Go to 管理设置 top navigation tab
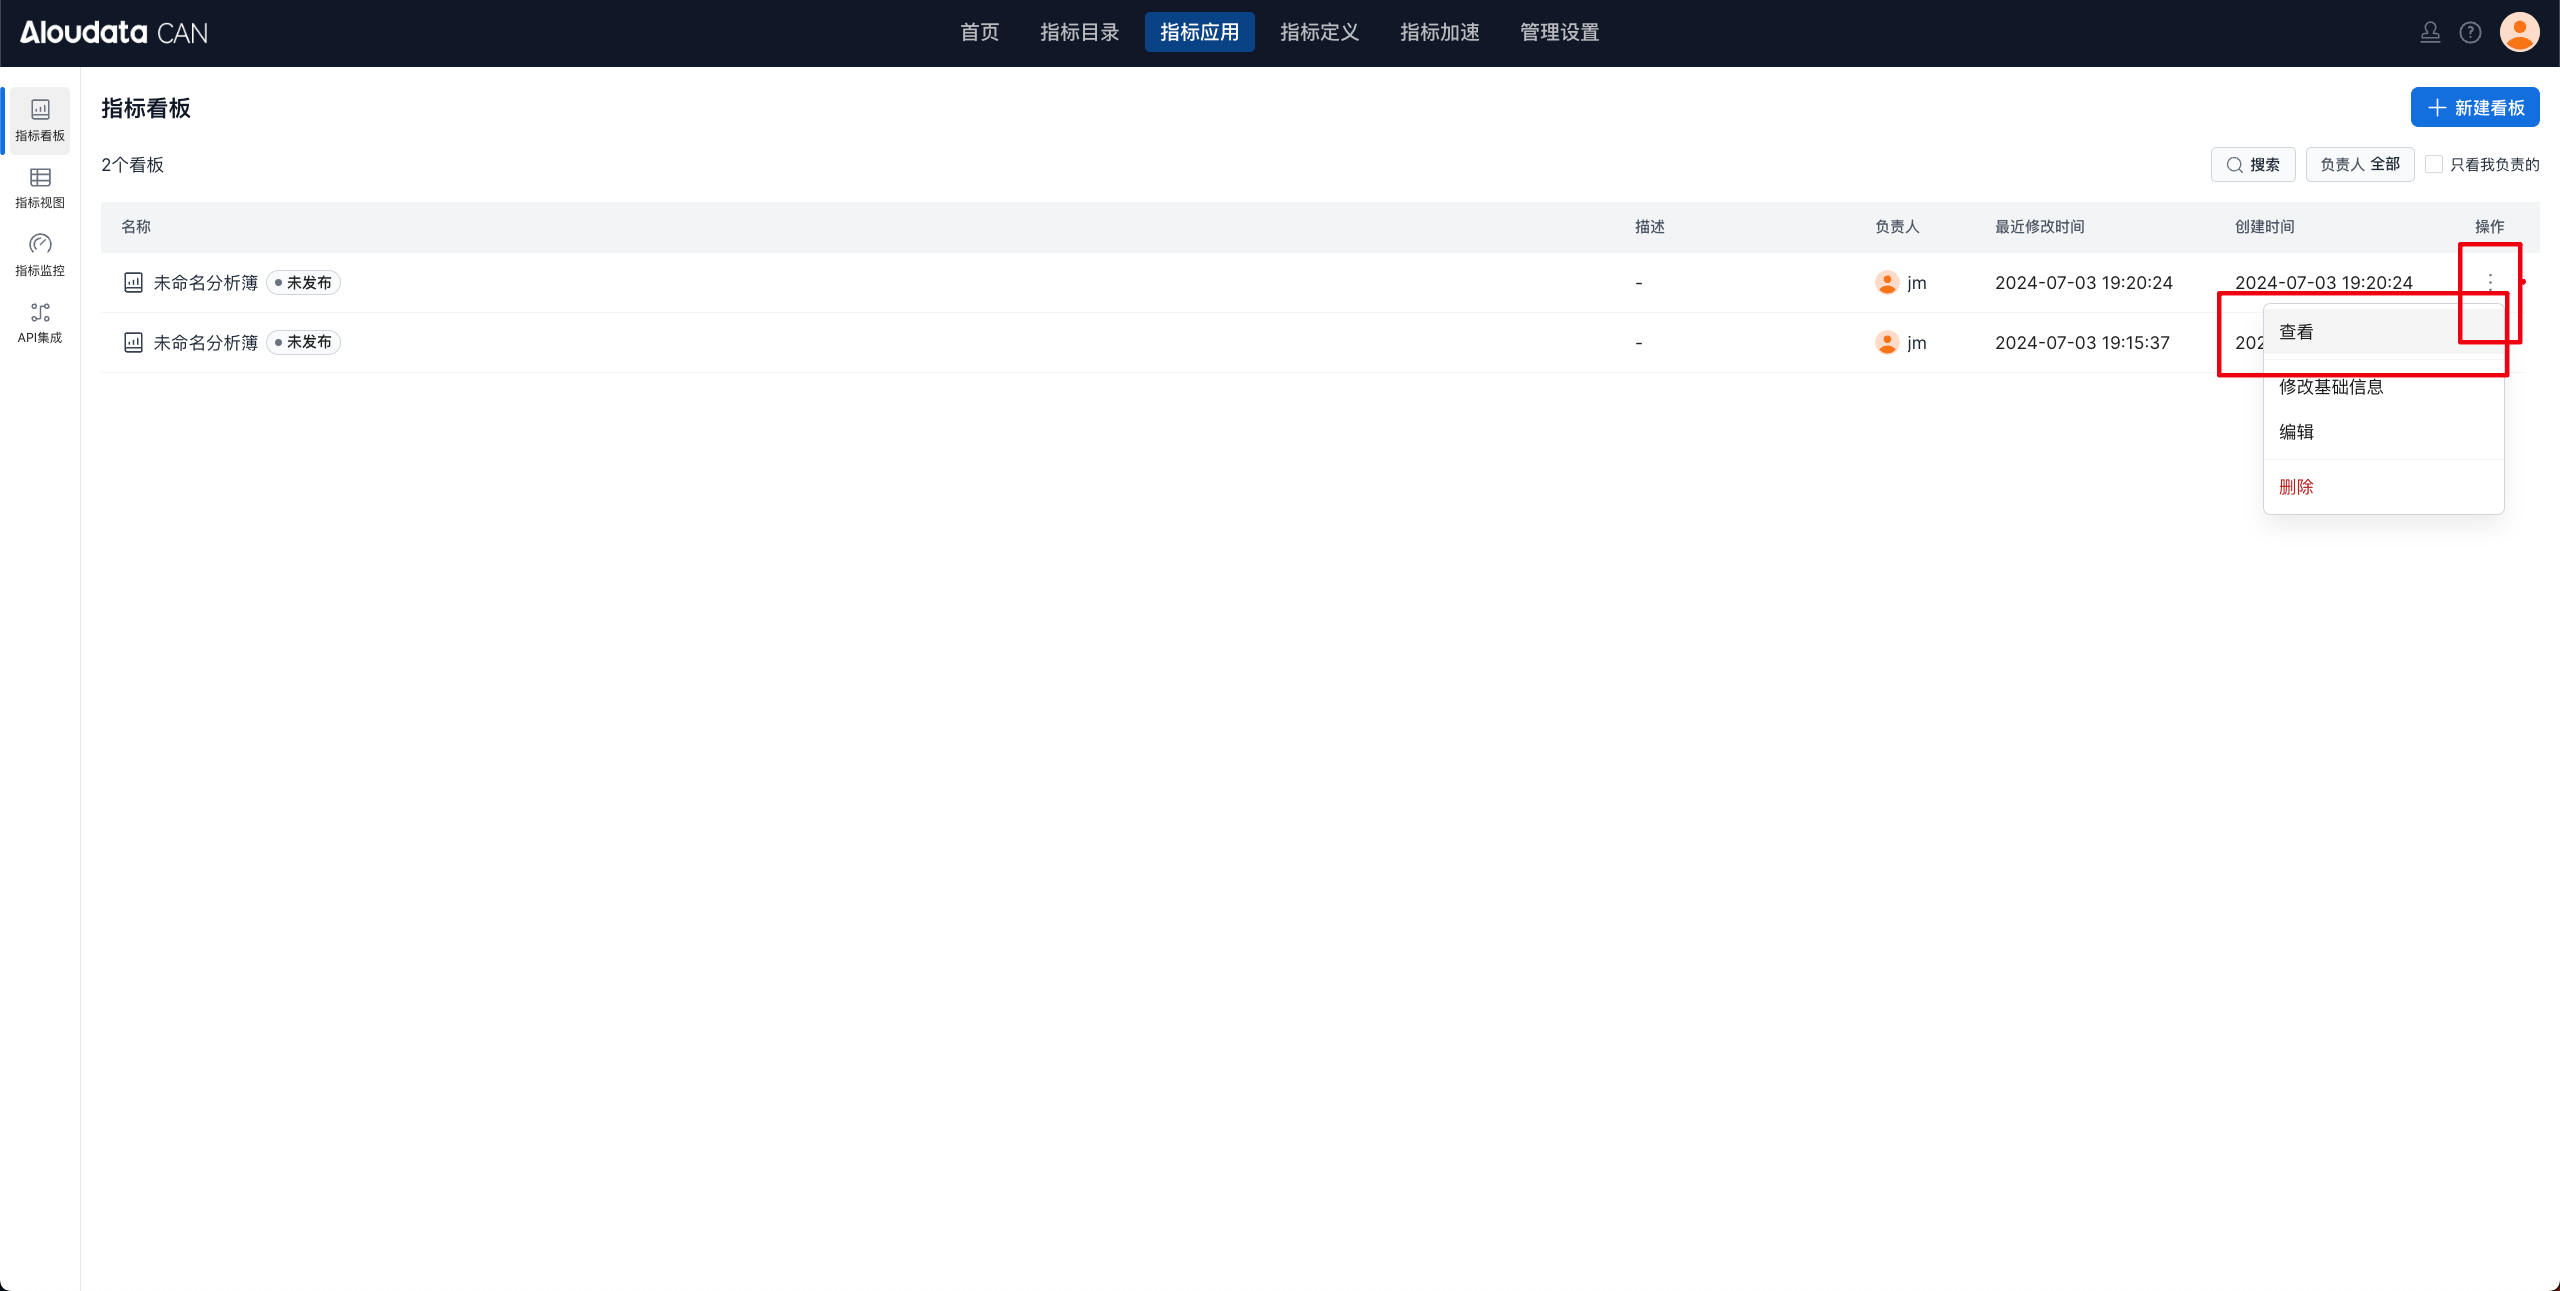2560x1291 pixels. tap(1559, 33)
